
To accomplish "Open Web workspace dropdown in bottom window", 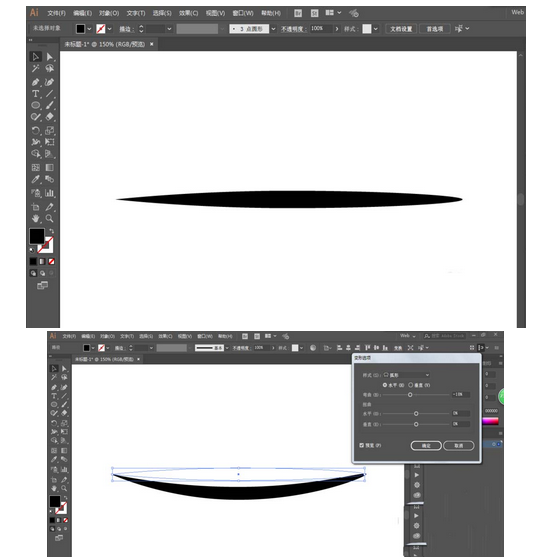I will (x=408, y=336).
